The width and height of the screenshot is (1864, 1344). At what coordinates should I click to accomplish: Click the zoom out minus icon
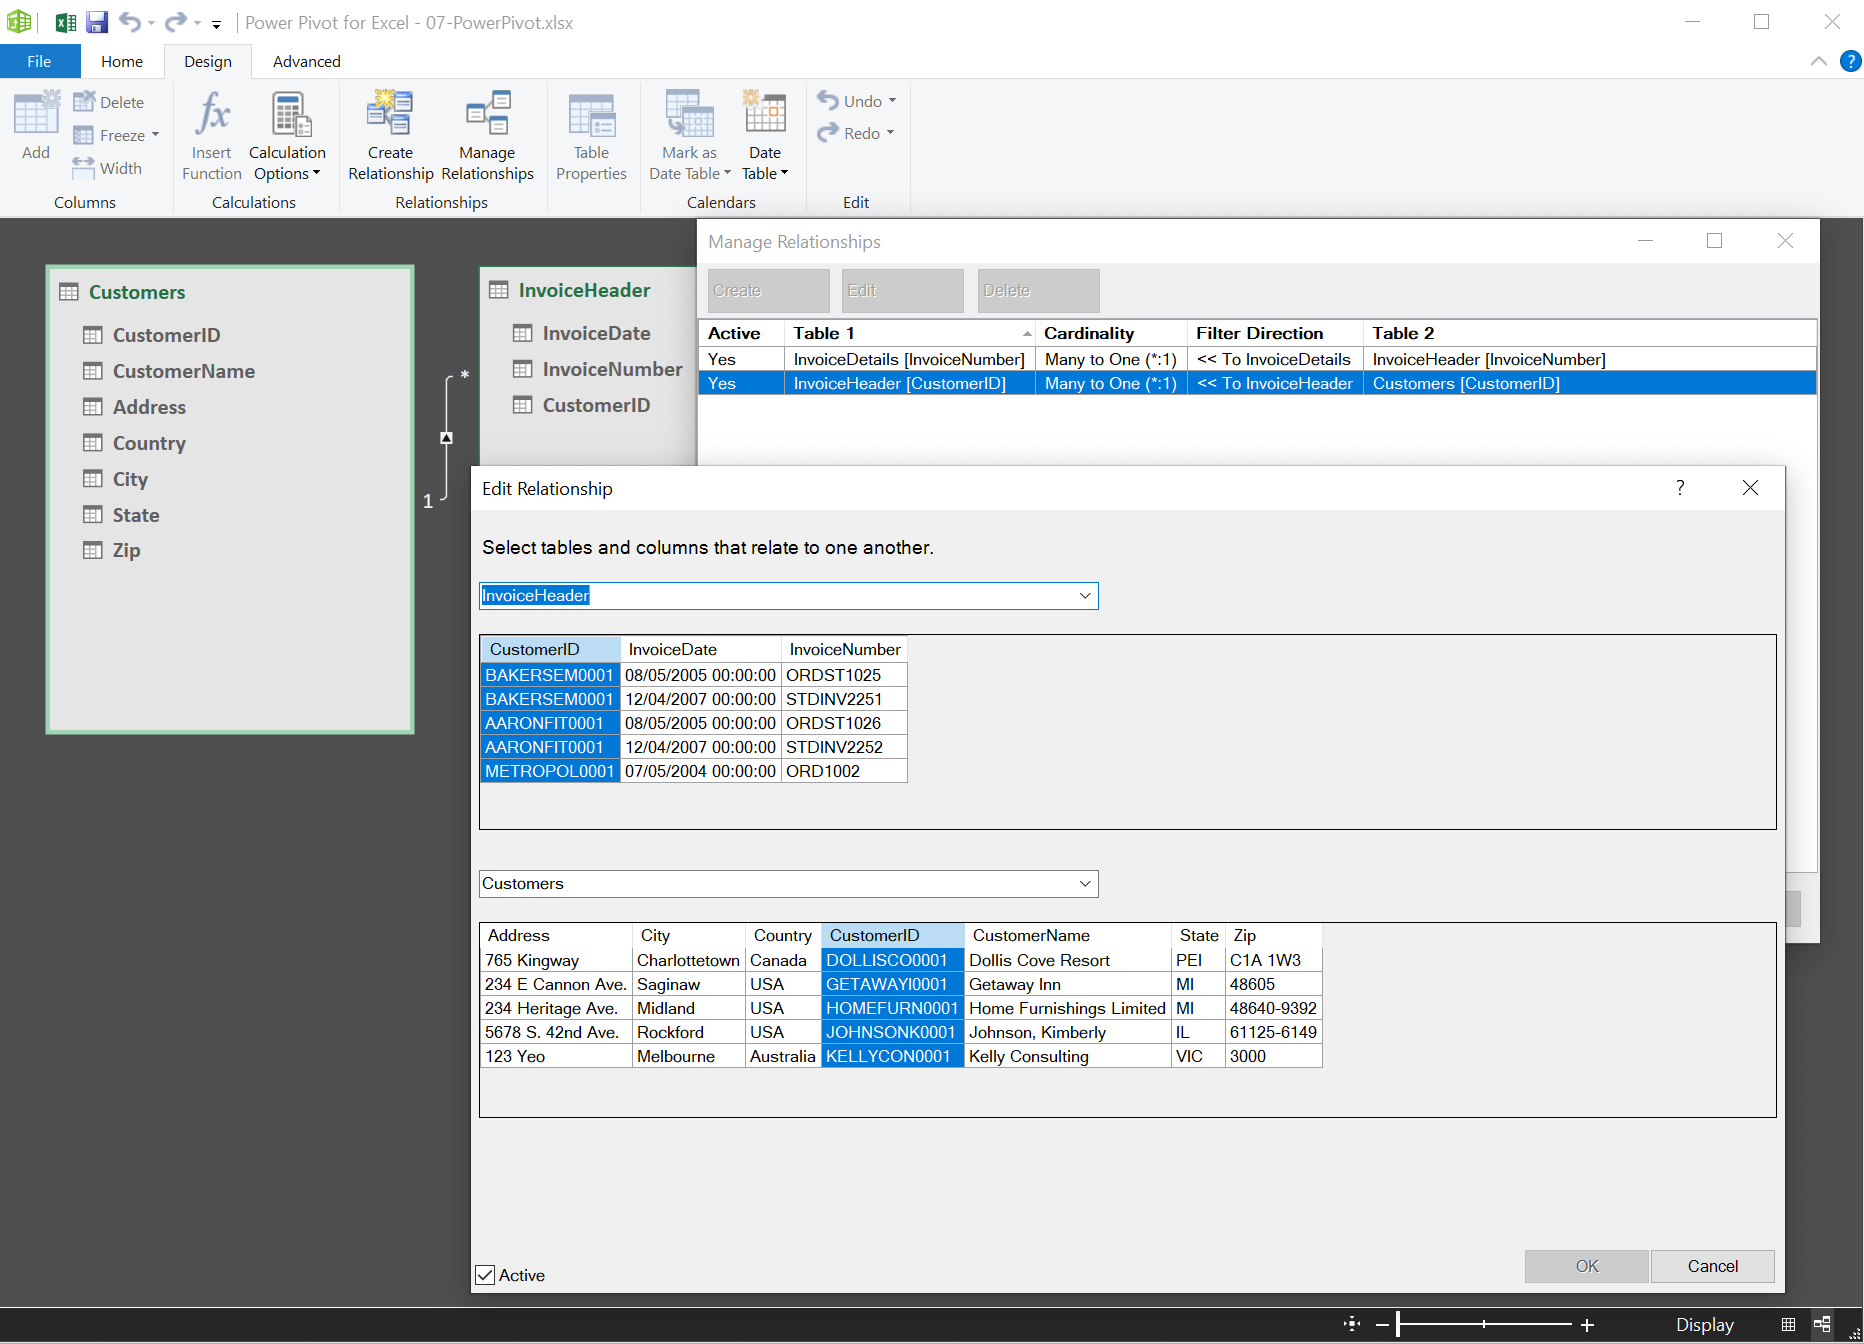click(x=1382, y=1325)
